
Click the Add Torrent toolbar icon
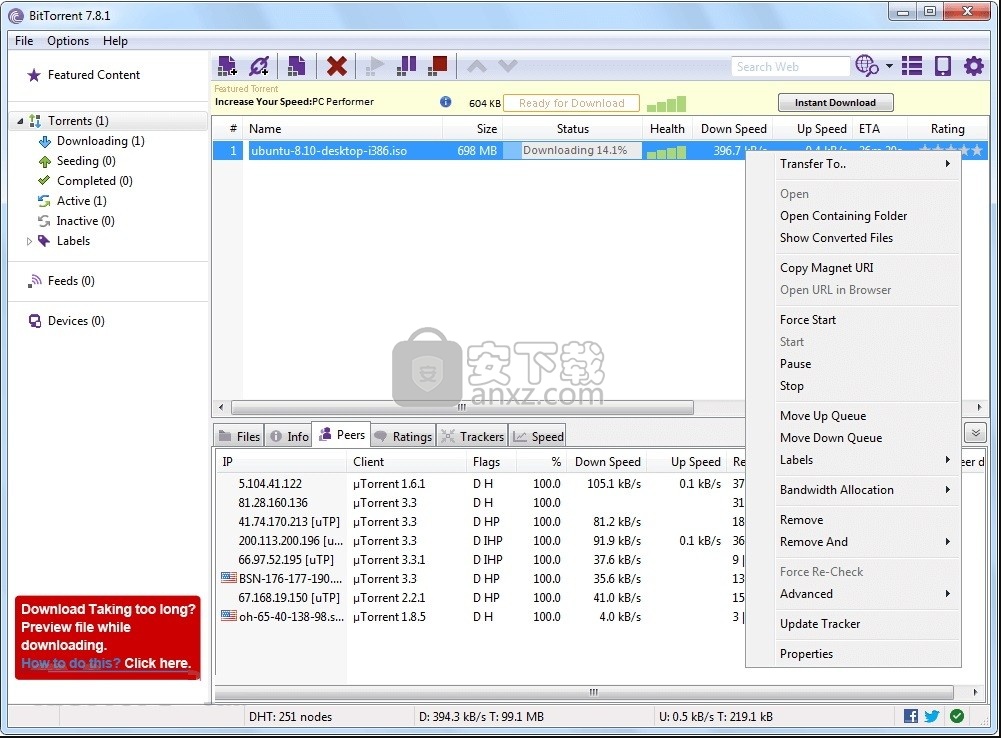coord(227,66)
